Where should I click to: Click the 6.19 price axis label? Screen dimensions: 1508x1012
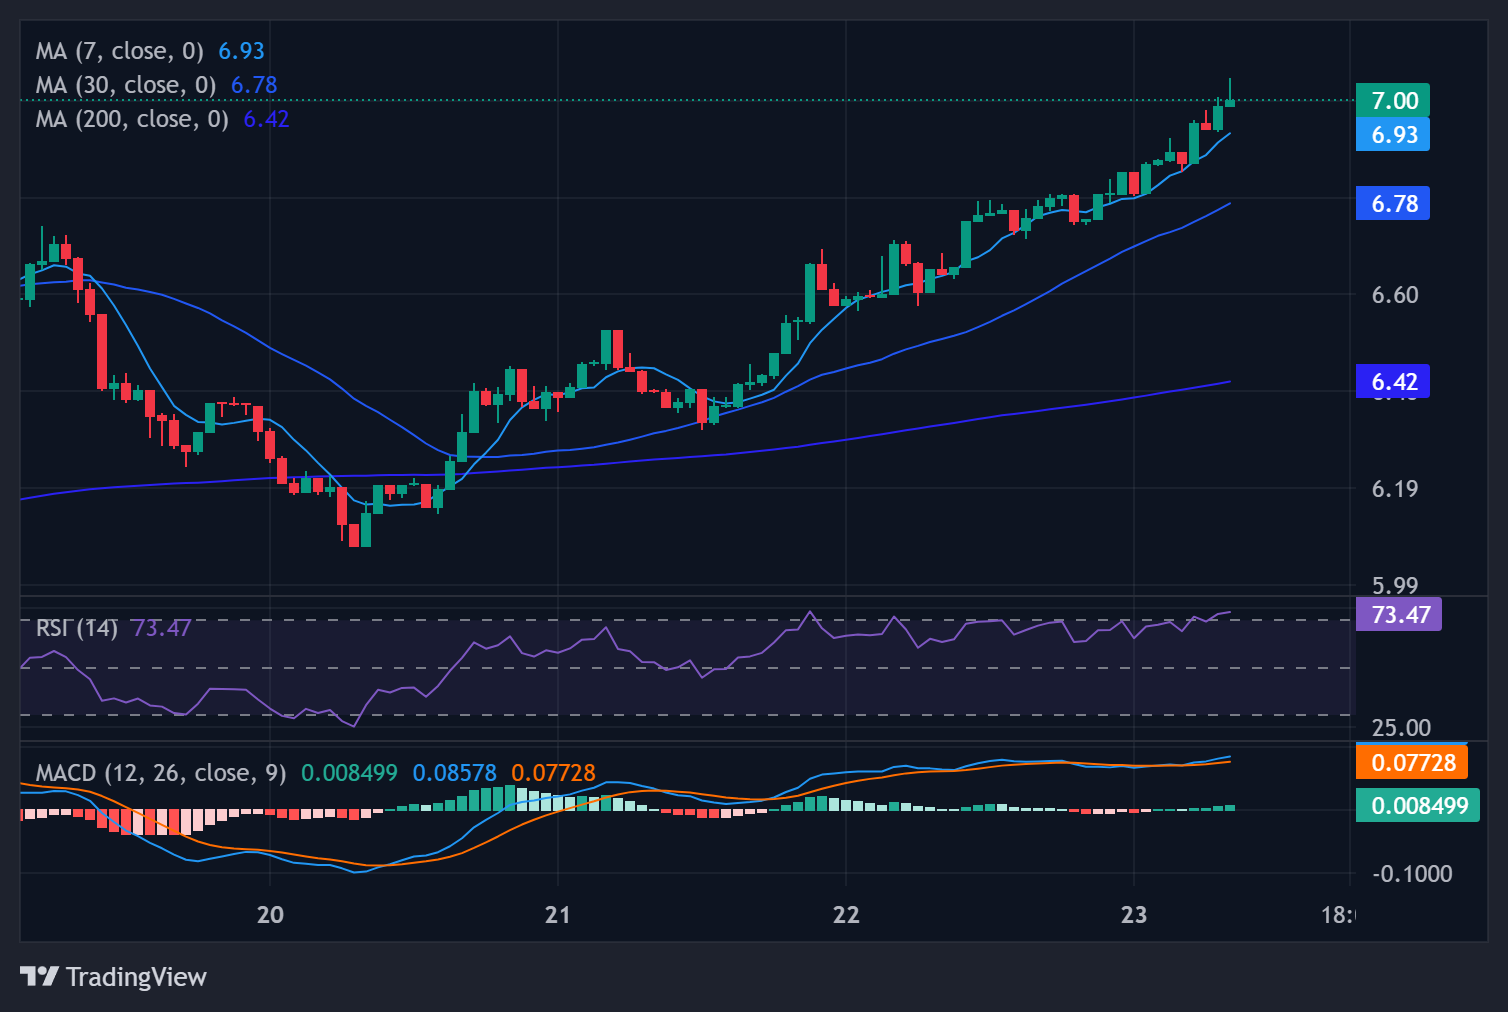point(1394,489)
